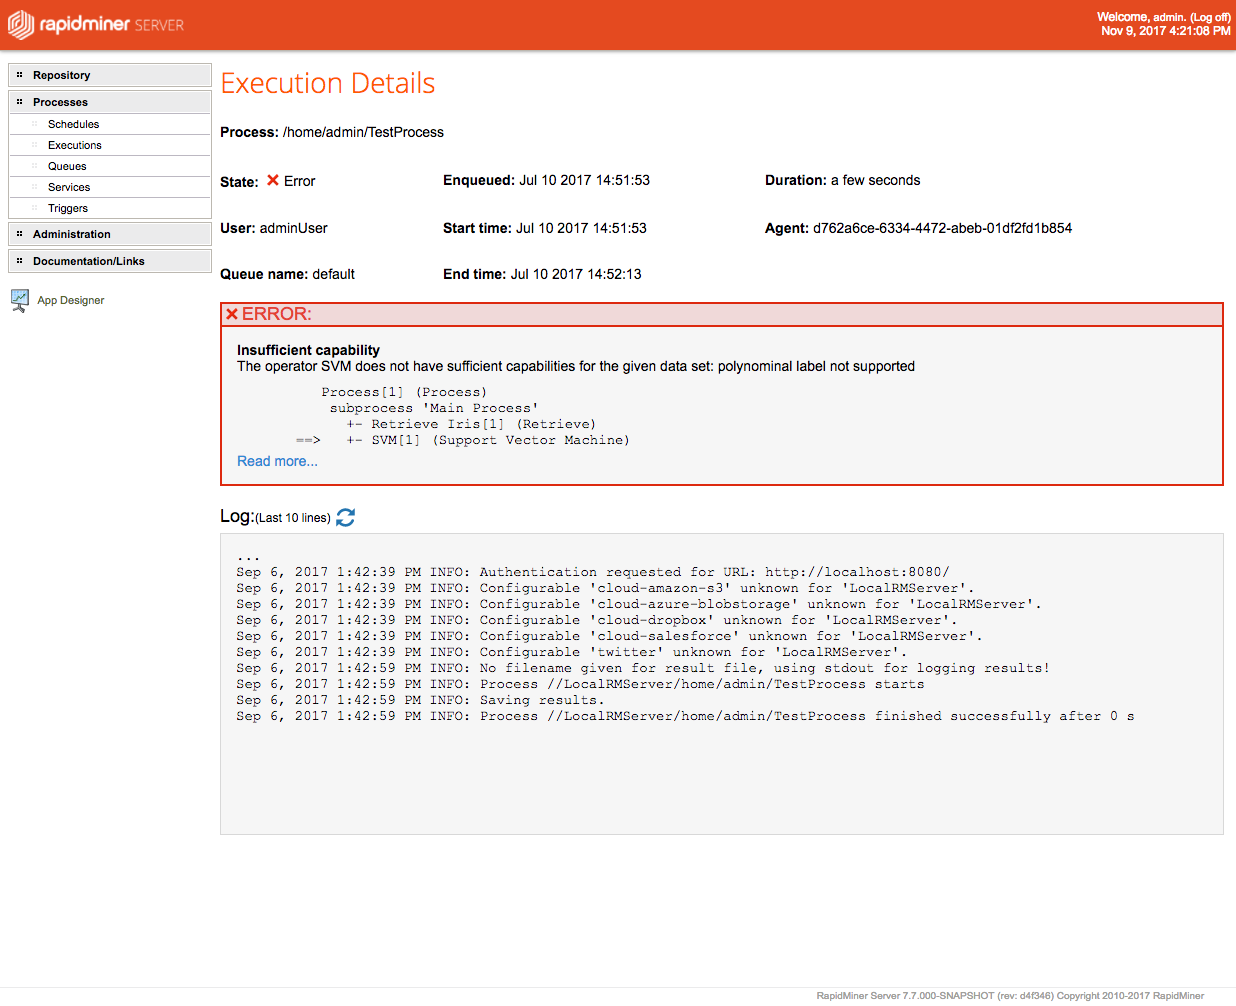Image resolution: width=1236 pixels, height=1006 pixels.
Task: Click the 'twitter' unknown log line
Action: point(572,652)
